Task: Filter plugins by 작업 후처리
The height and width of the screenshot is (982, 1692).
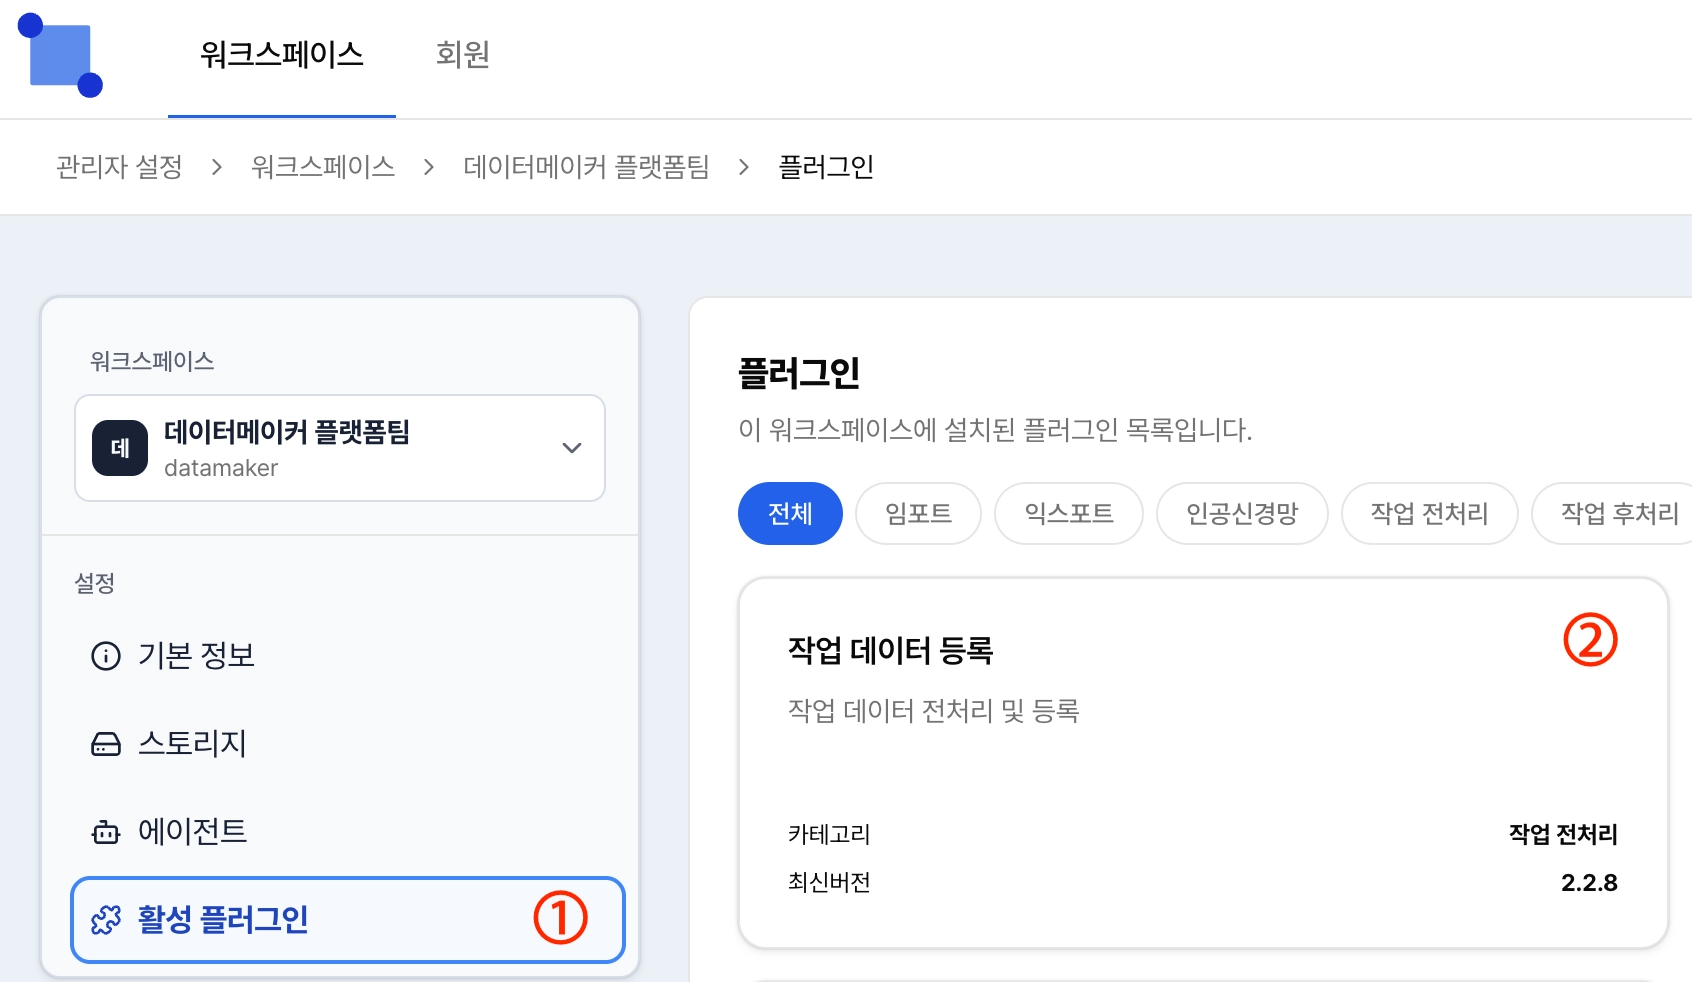Action: pos(1612,514)
